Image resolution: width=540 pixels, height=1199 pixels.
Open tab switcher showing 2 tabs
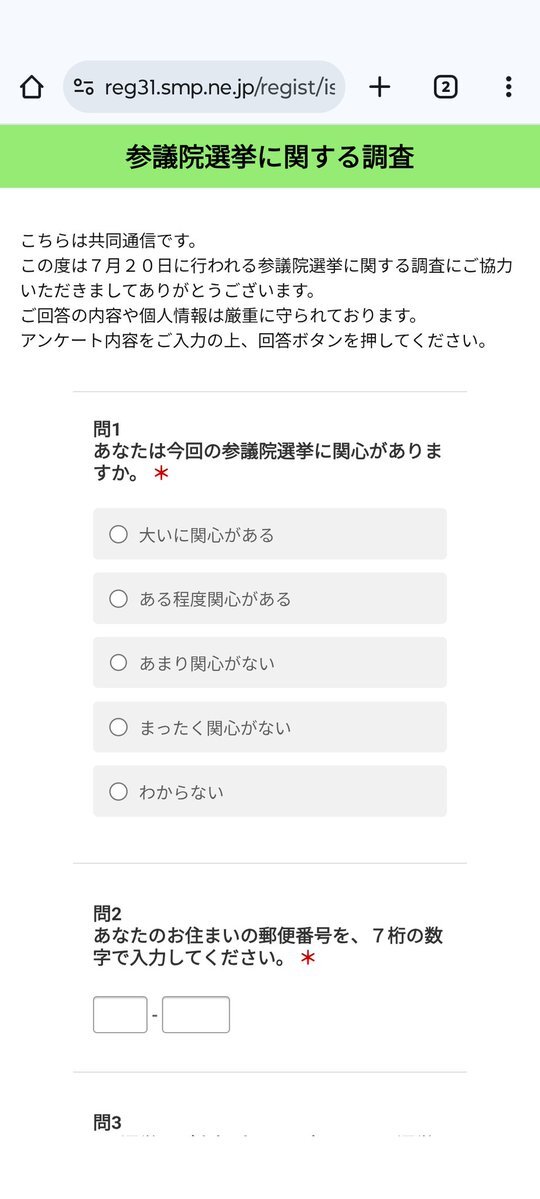(445, 87)
